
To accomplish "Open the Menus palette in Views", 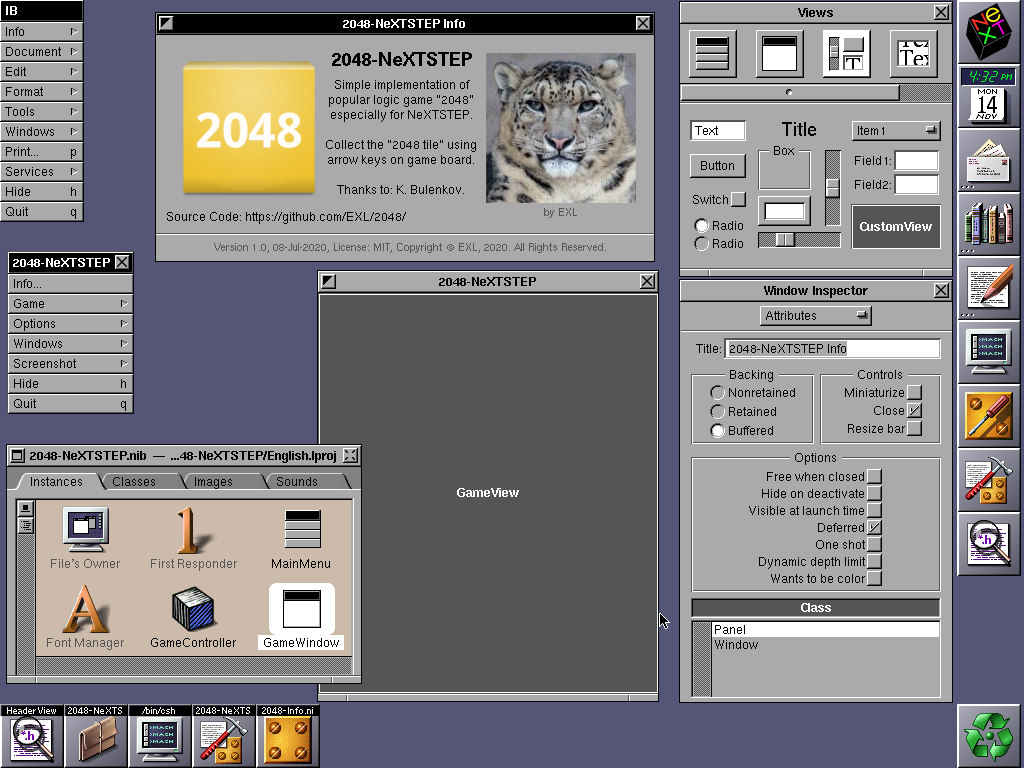I will pyautogui.click(x=712, y=54).
